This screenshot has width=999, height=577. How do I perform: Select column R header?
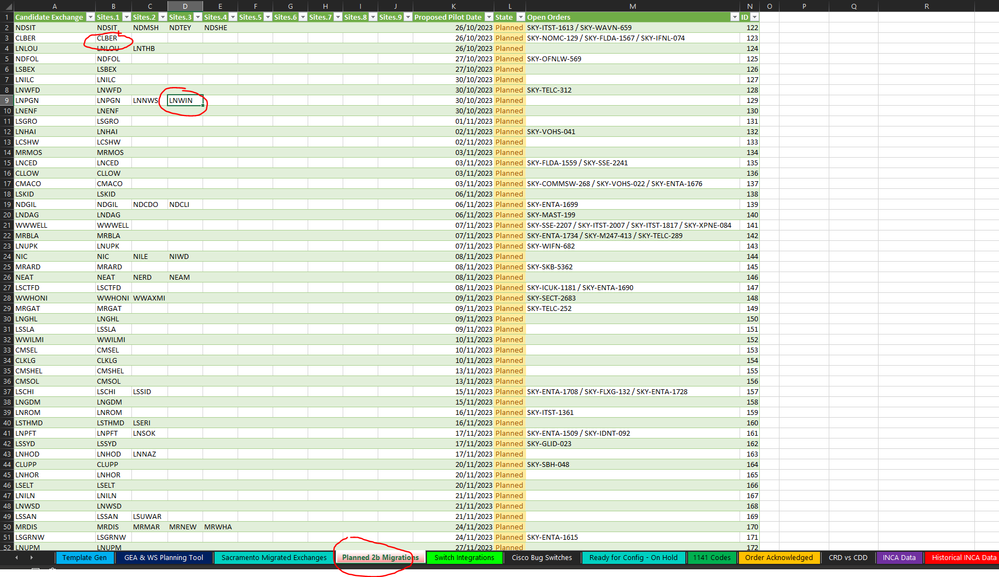(926, 6)
